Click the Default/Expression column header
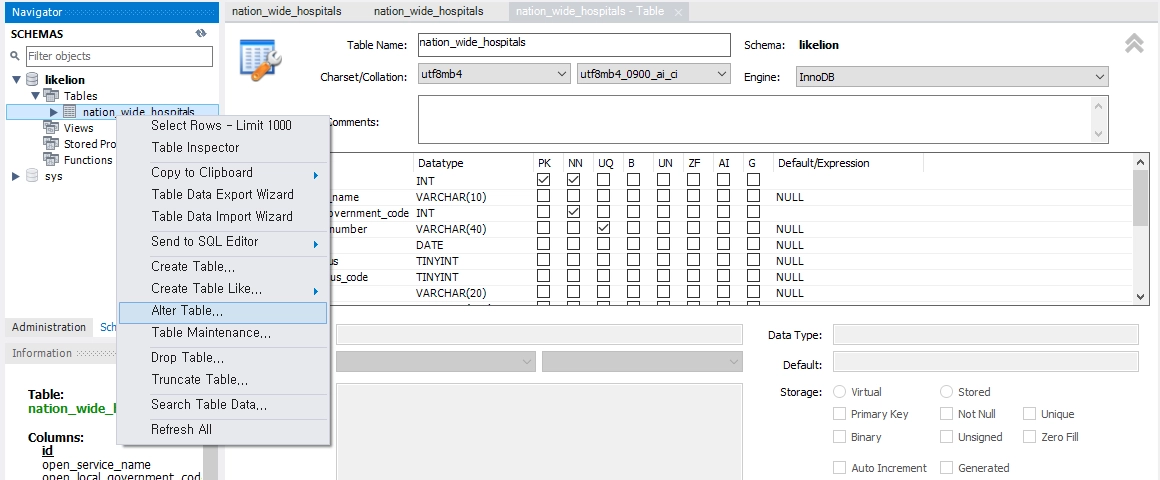Screen dimensions: 1160x480 pyautogui.click(x=848, y=163)
